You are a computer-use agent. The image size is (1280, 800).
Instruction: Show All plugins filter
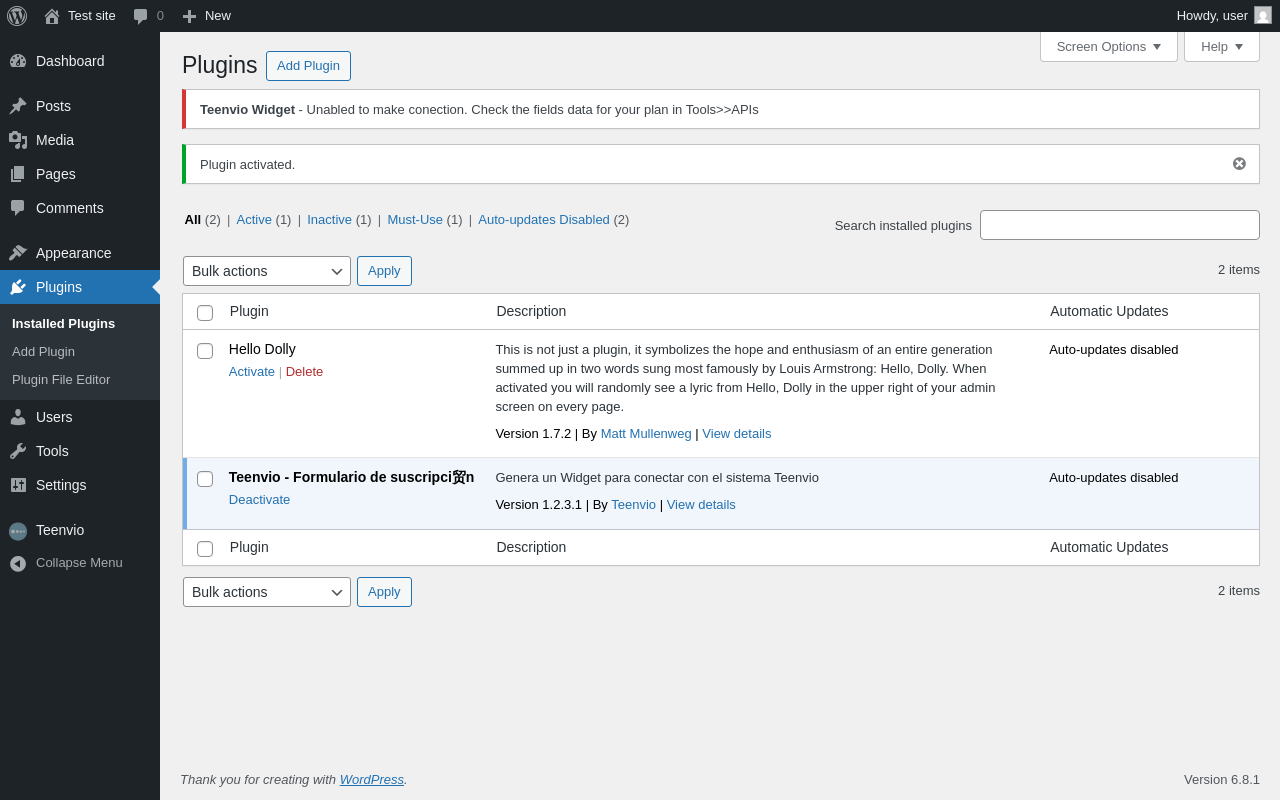pos(192,220)
